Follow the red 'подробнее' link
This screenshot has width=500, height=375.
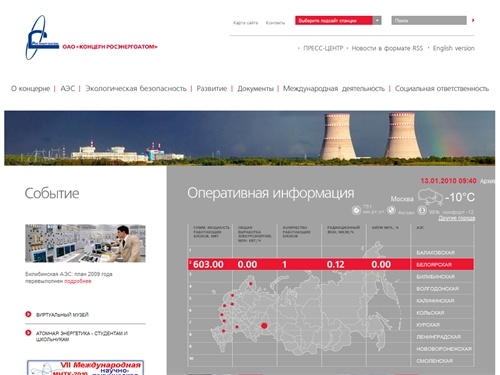[78, 281]
